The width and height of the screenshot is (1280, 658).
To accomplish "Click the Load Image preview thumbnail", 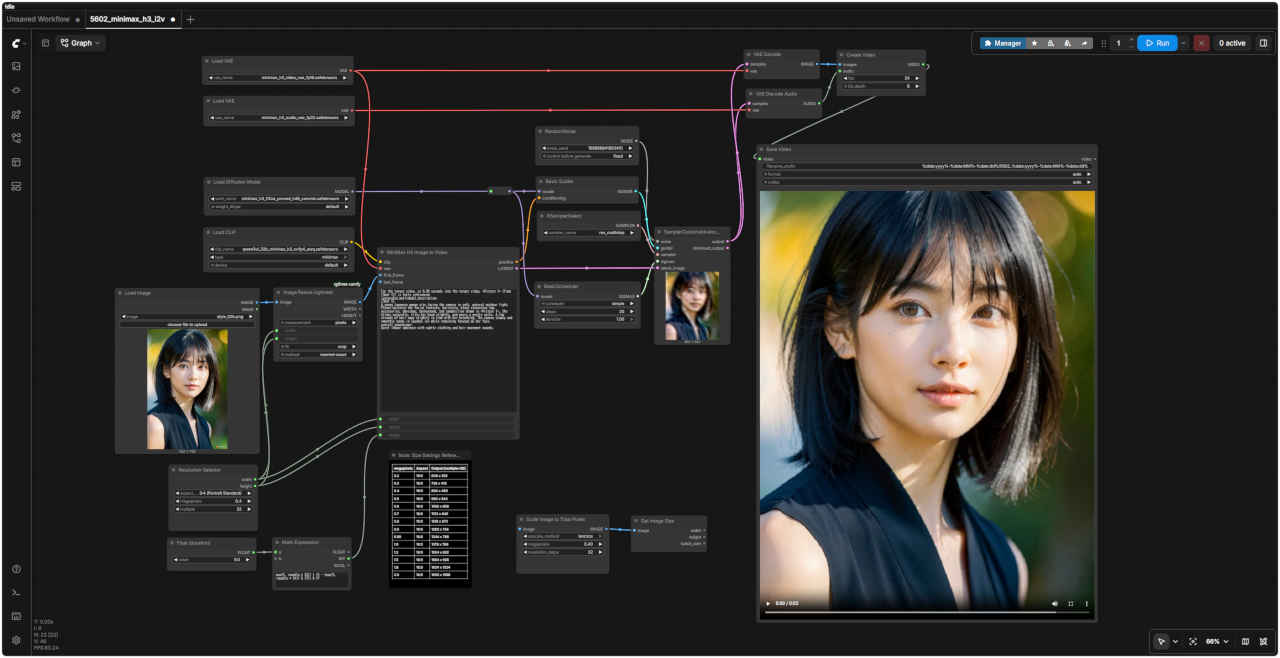I will point(187,389).
